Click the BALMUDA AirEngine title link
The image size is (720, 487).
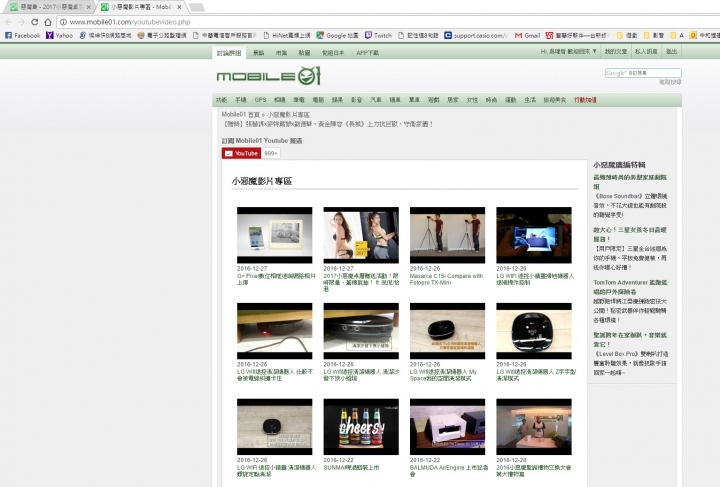(x=449, y=470)
